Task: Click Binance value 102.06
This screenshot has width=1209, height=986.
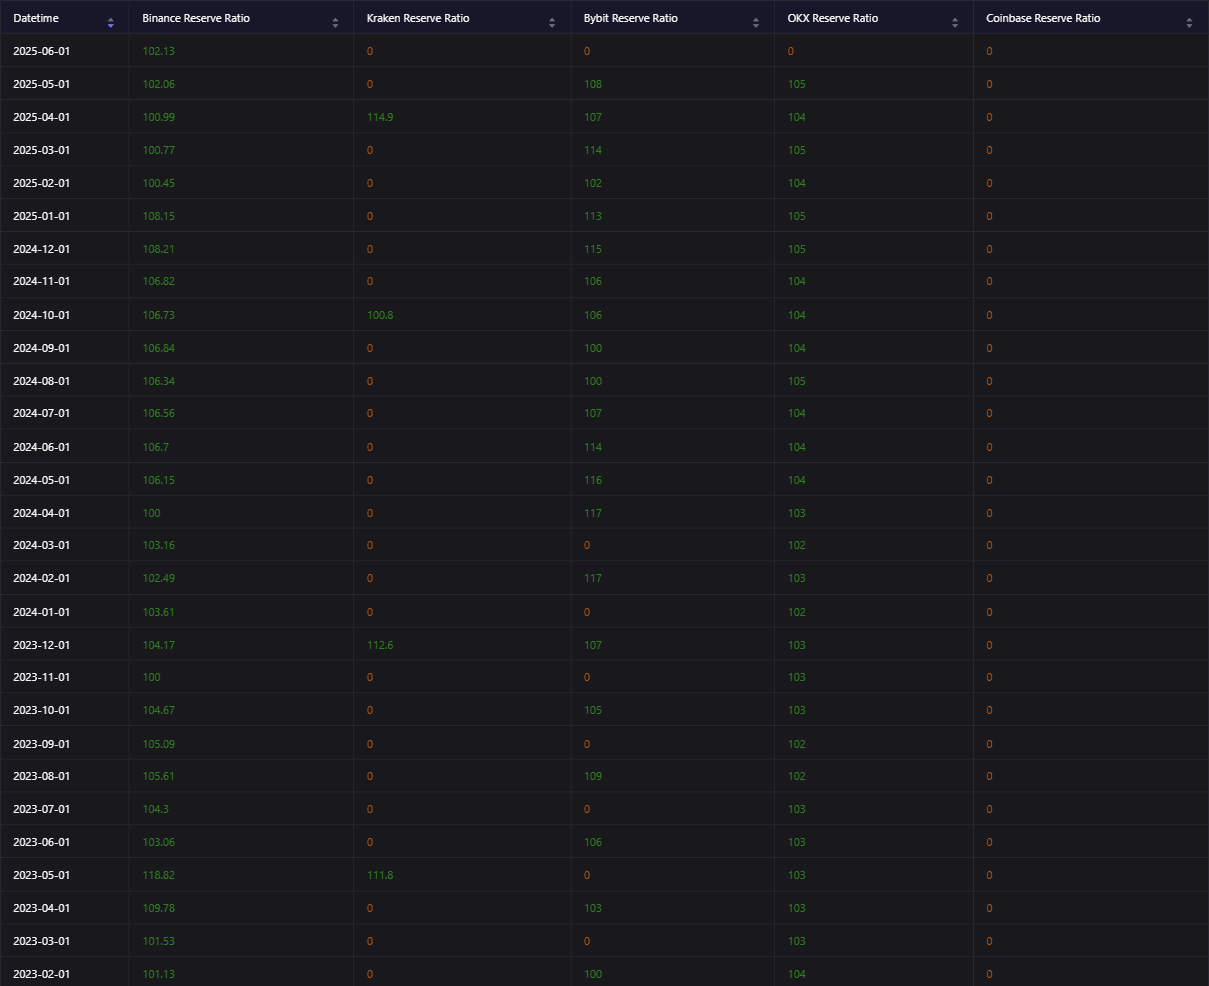Action: (158, 84)
